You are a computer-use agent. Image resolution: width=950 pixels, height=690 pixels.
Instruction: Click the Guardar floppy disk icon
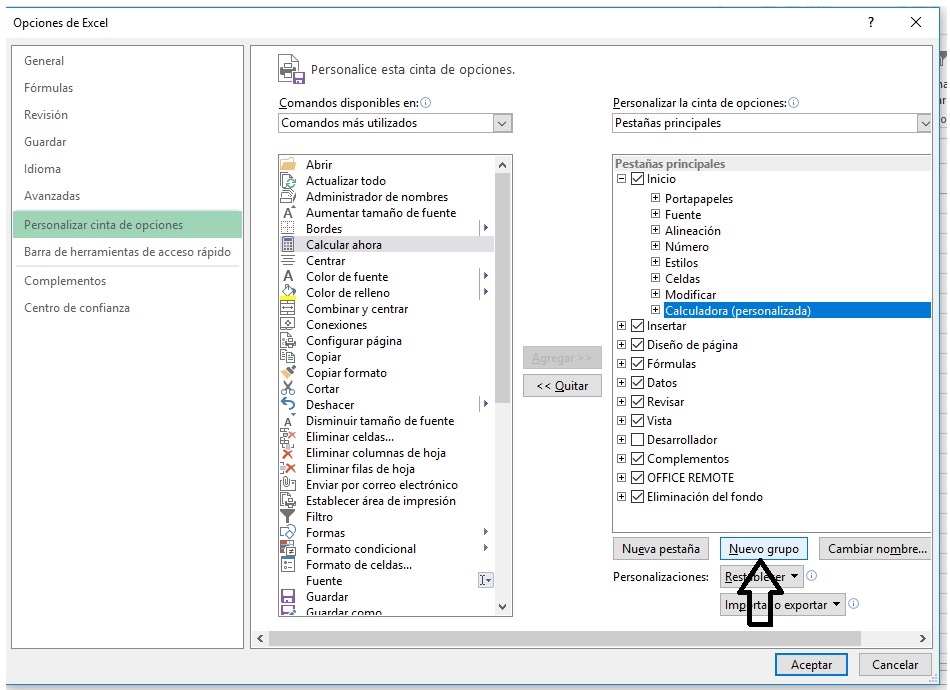(x=288, y=597)
